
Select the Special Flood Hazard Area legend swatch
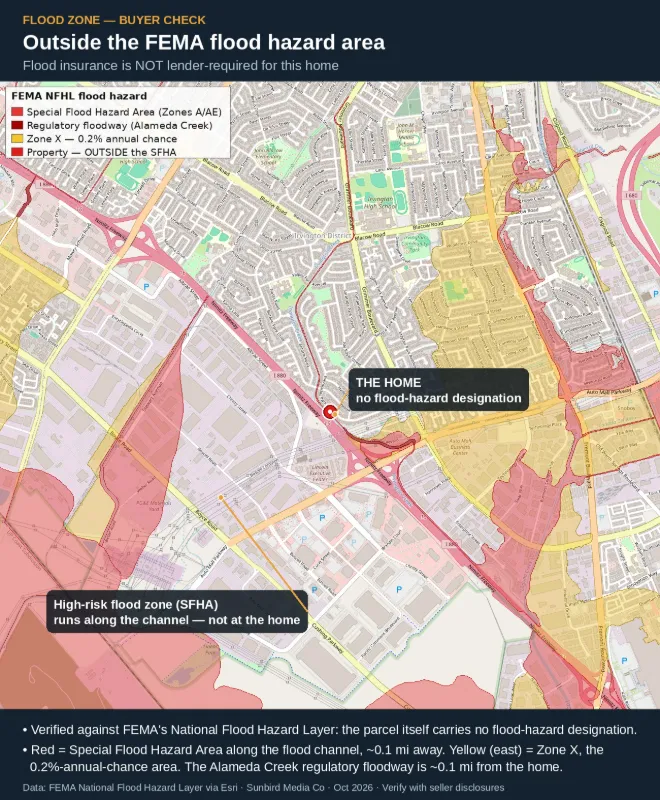click(17, 112)
